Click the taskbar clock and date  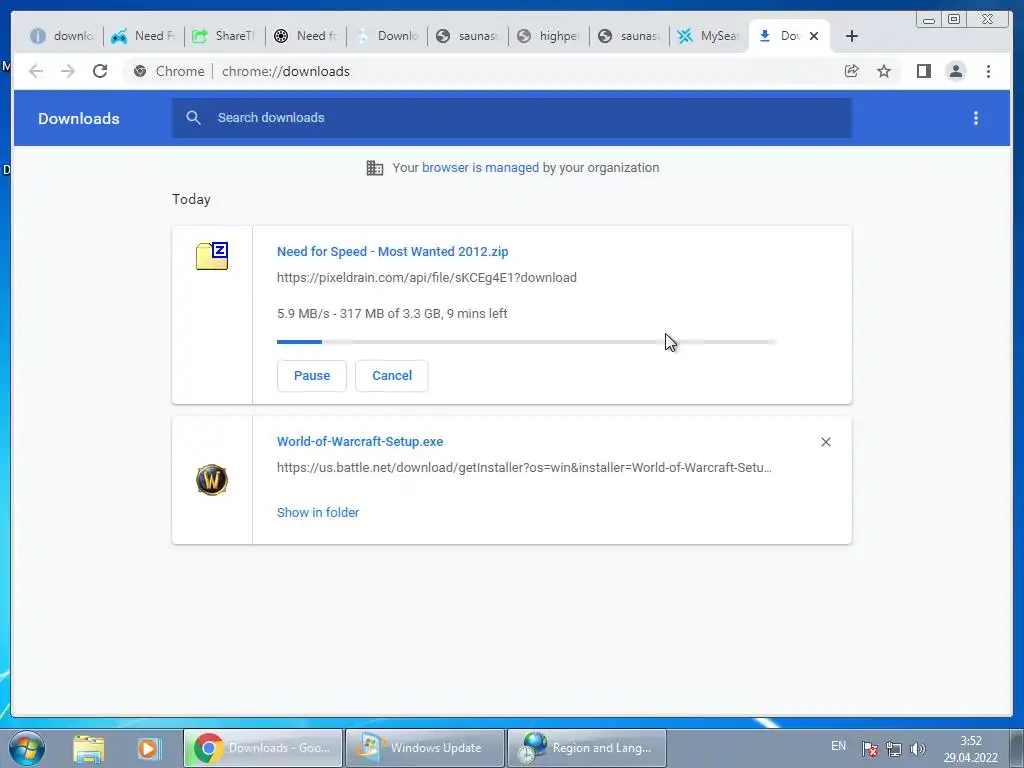point(970,749)
